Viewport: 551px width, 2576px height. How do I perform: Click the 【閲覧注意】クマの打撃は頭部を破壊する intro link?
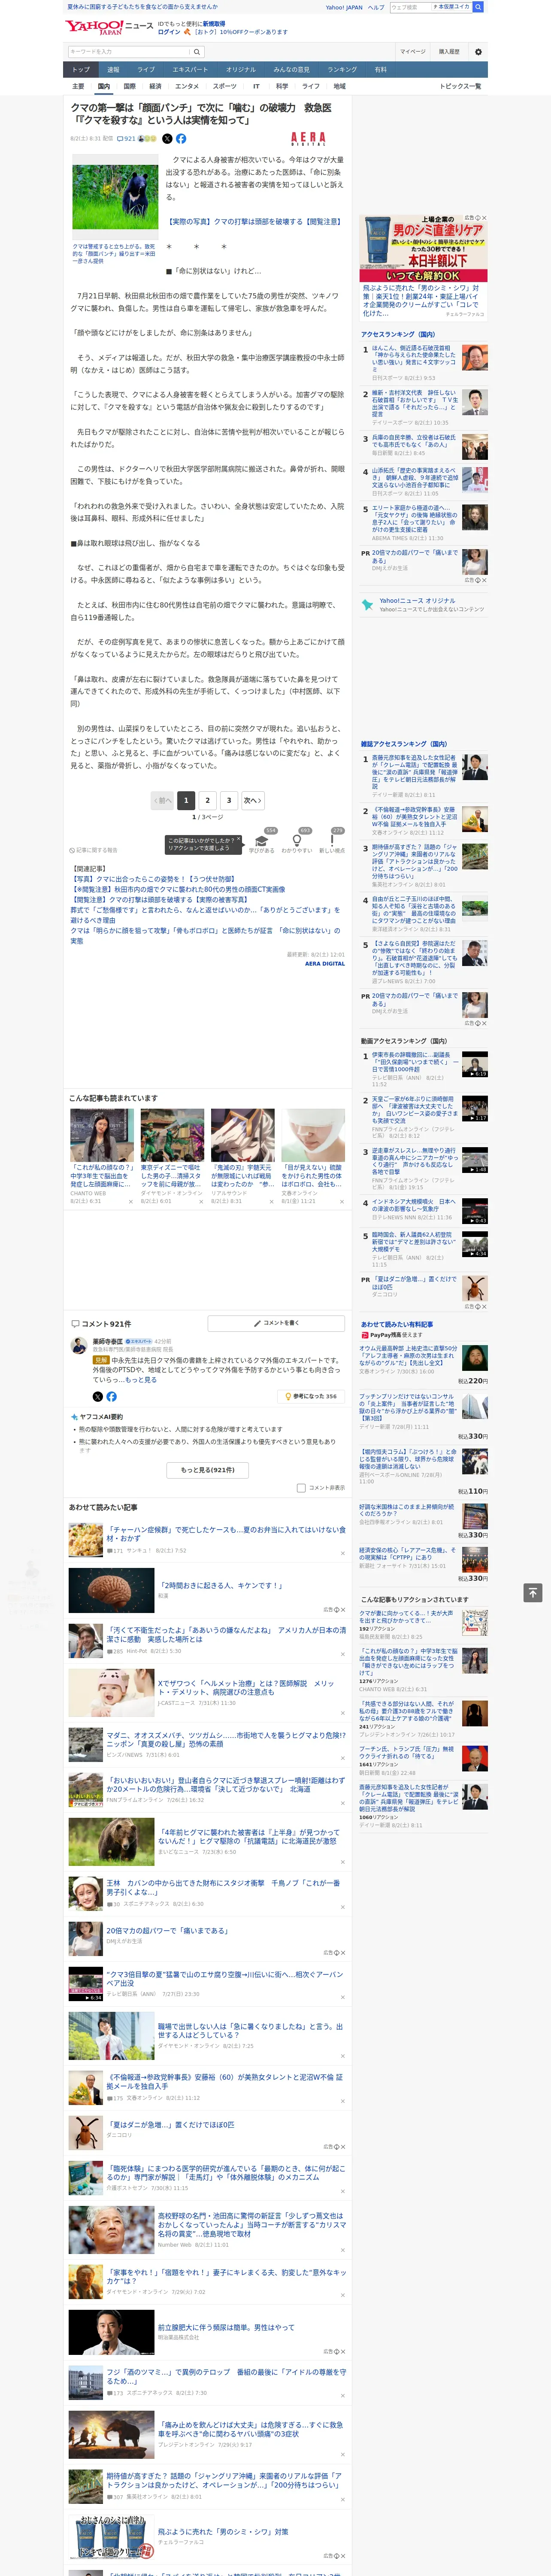click(254, 222)
